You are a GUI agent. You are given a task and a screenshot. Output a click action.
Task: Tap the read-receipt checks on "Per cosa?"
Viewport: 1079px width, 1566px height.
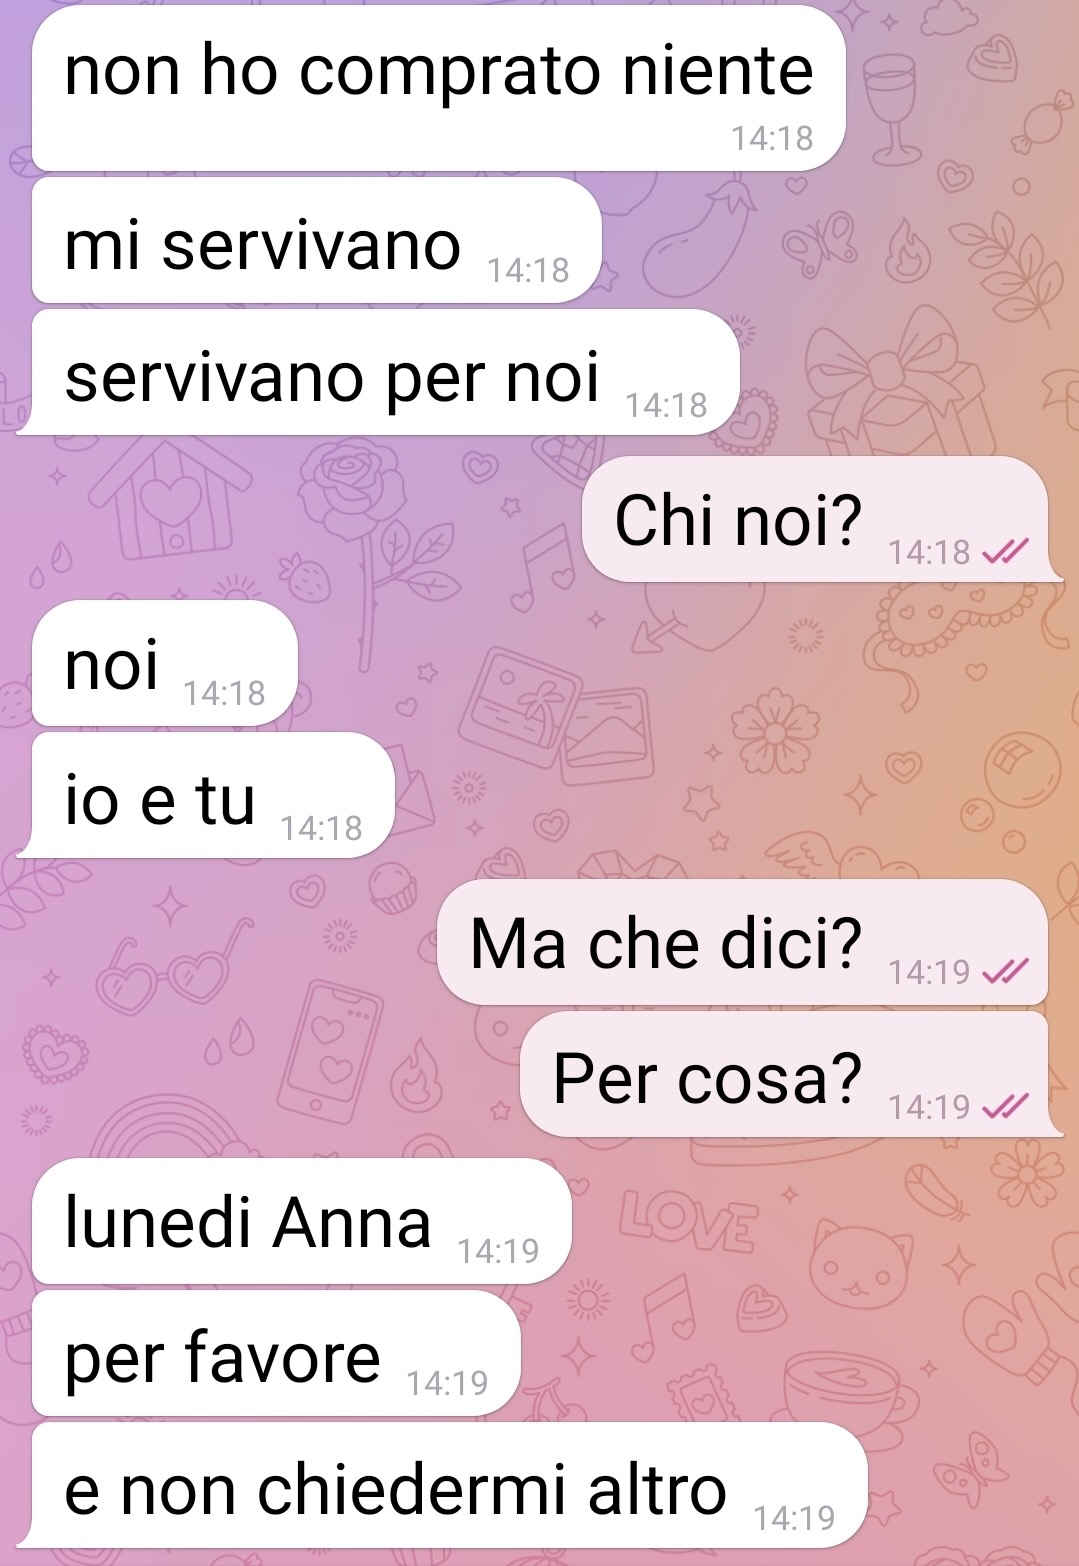[x=1005, y=1106]
